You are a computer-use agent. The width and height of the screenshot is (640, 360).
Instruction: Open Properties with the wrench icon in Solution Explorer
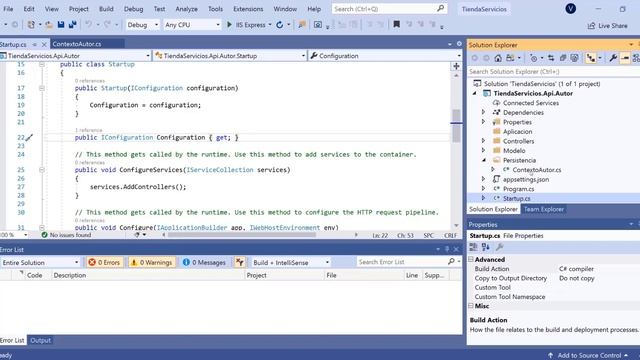tap(613, 58)
